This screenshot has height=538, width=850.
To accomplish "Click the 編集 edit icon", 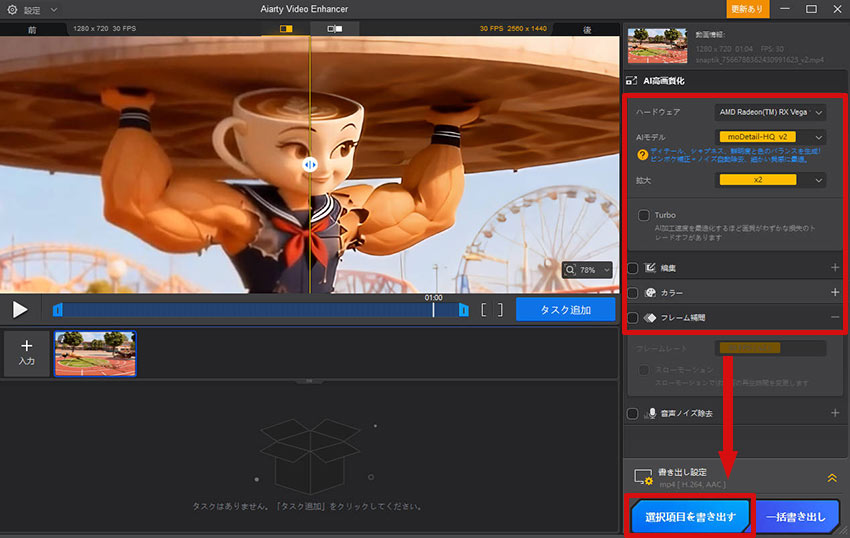I will (x=650, y=268).
